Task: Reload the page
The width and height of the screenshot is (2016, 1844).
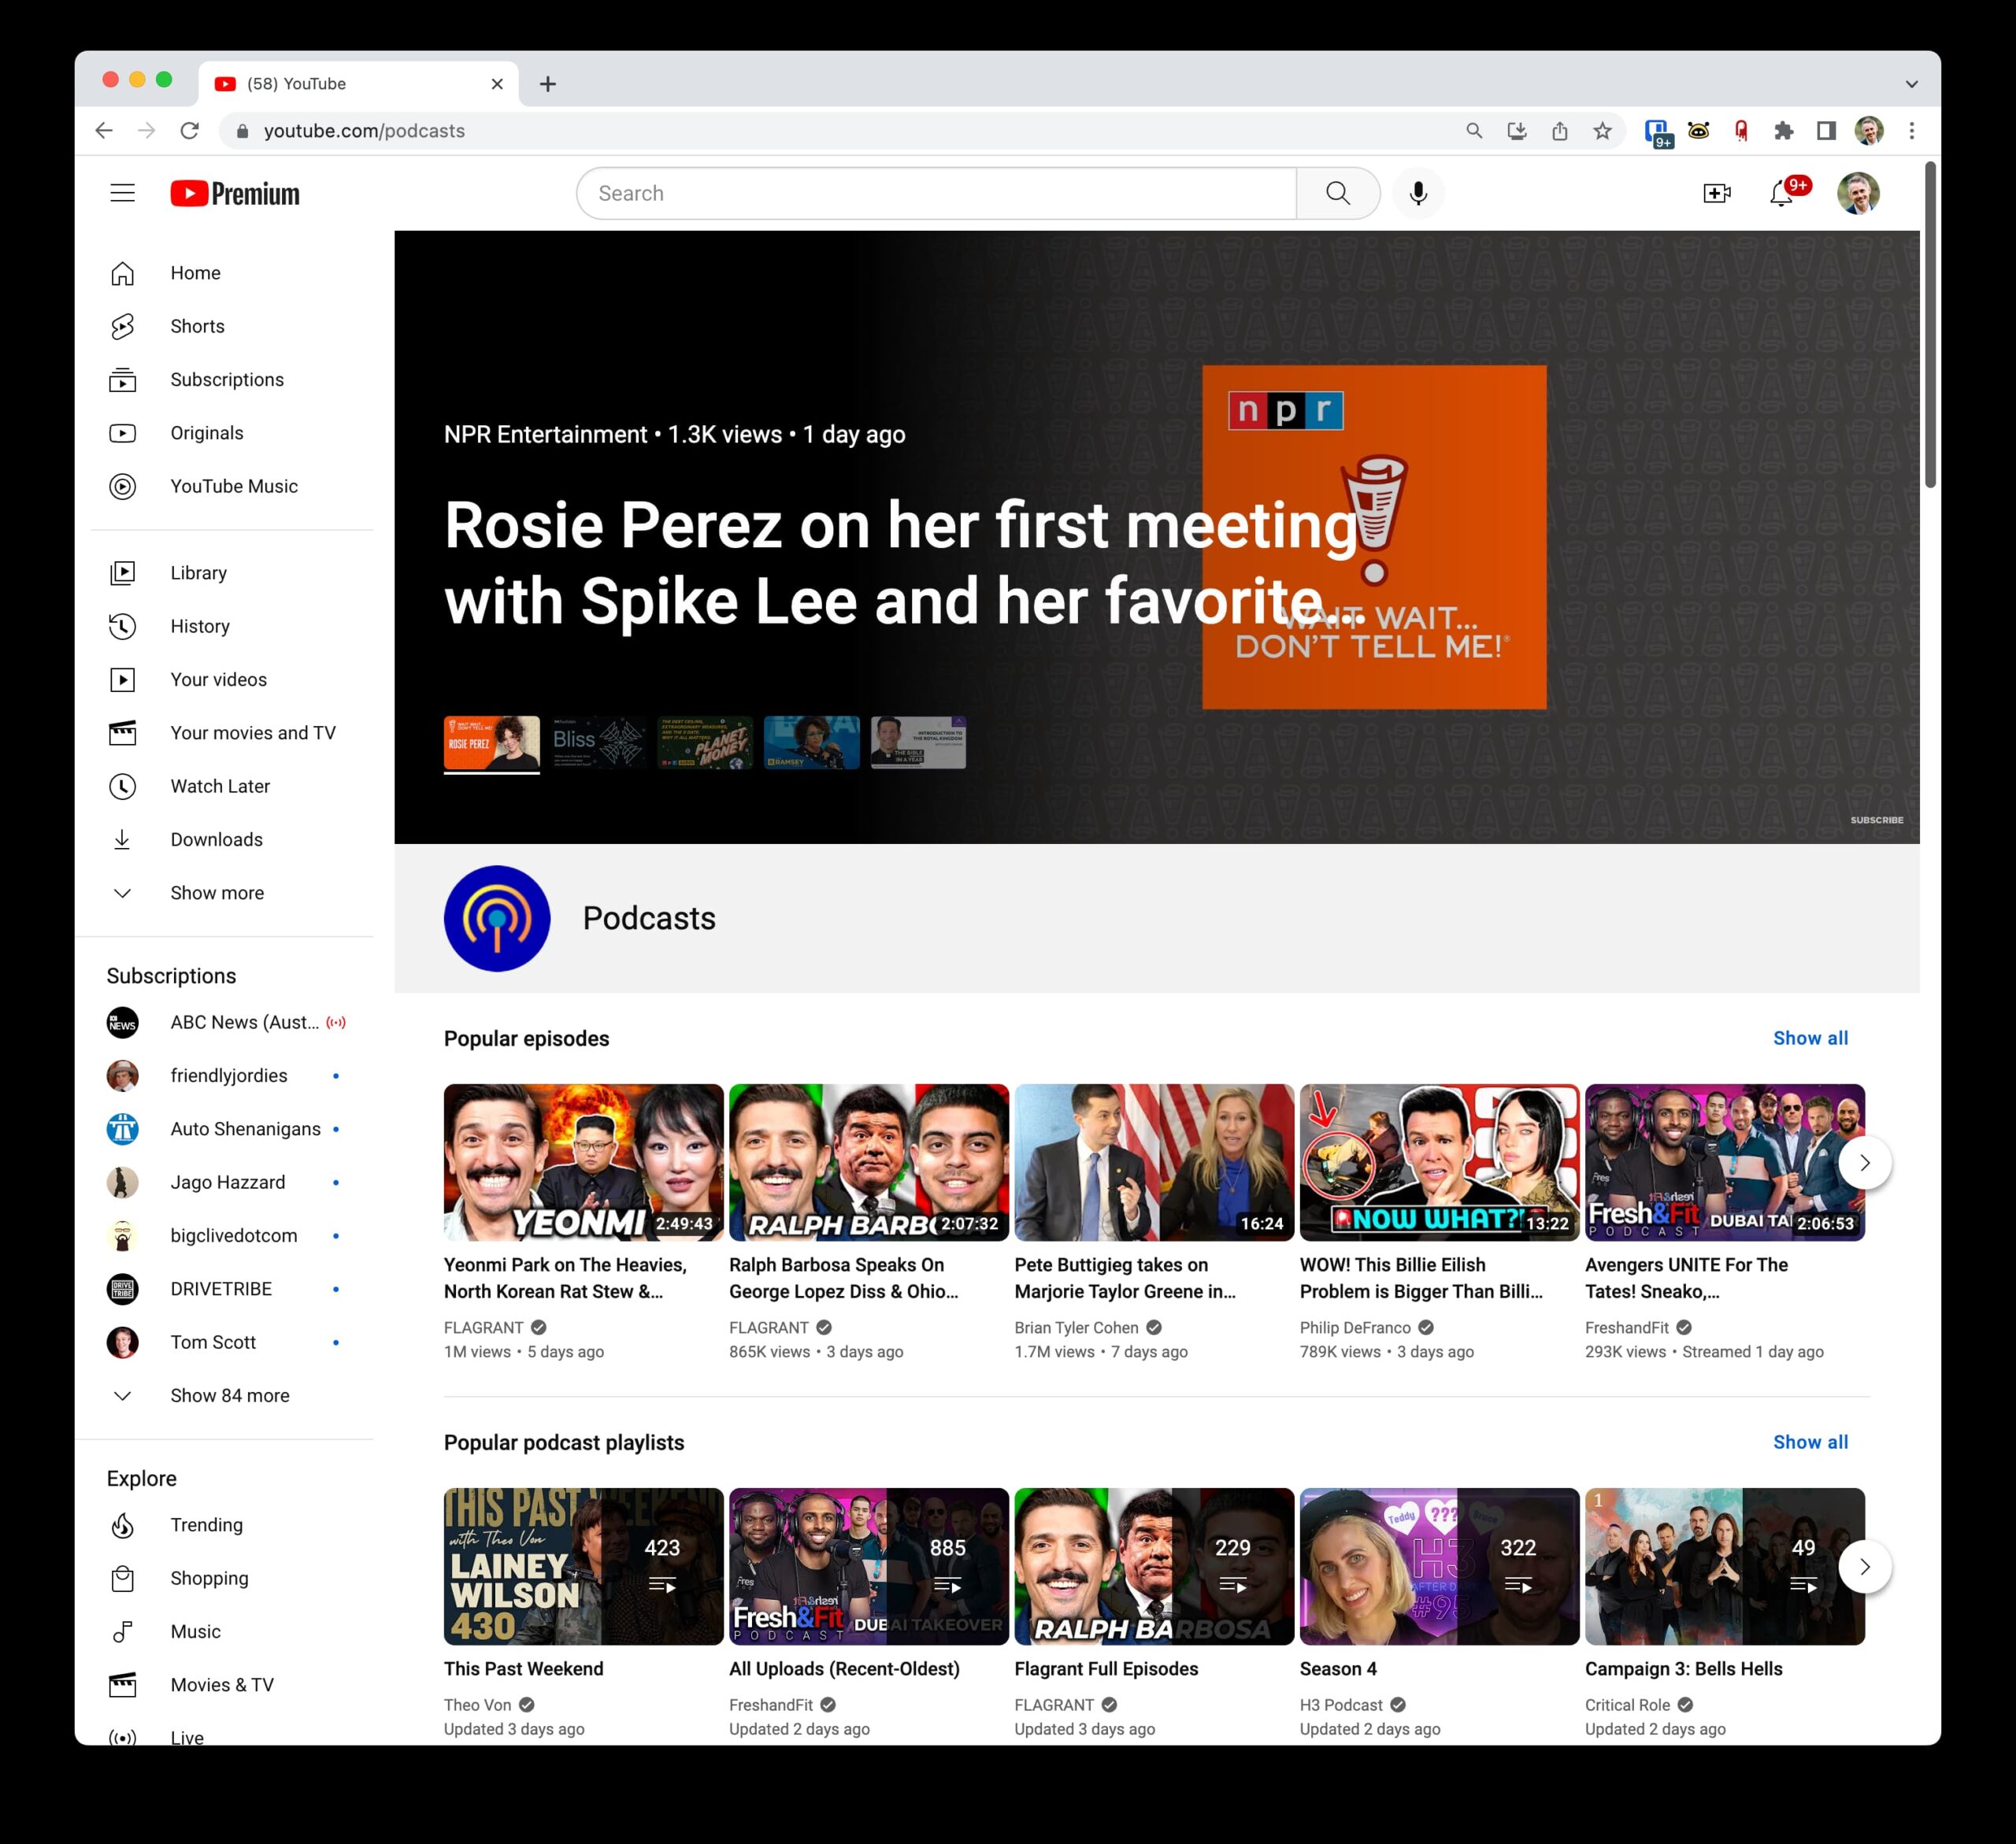Action: pyautogui.click(x=189, y=131)
